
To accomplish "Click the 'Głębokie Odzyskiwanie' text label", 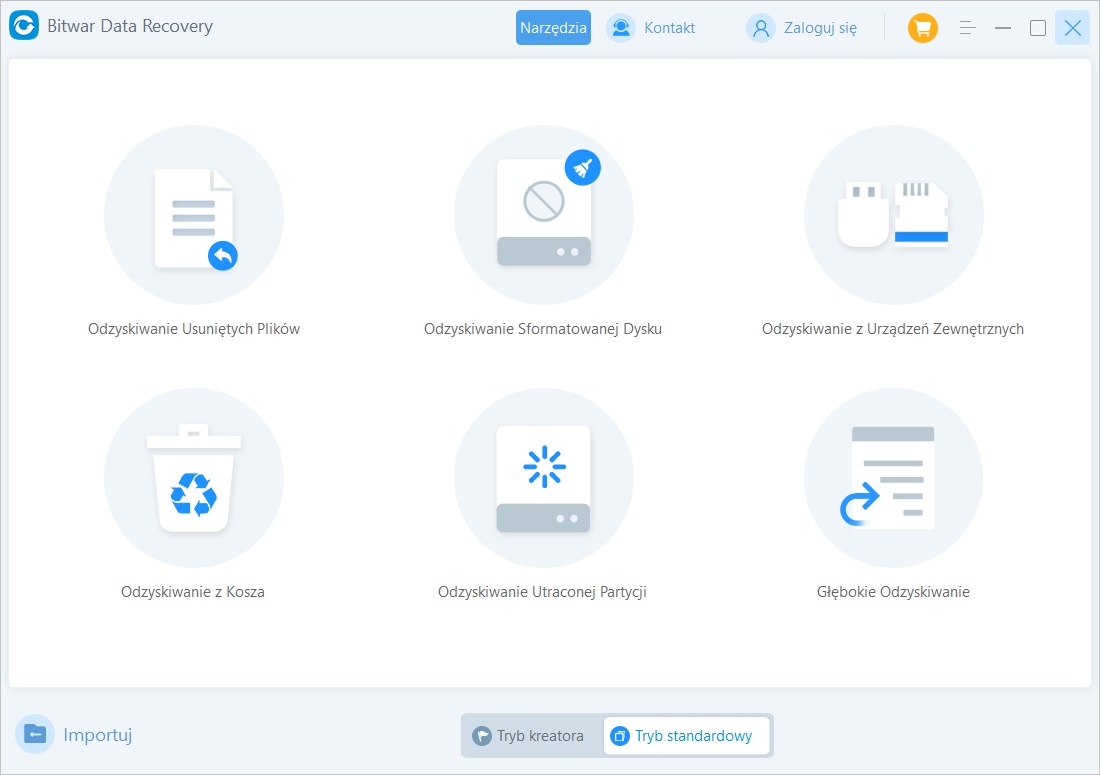I will (893, 592).
